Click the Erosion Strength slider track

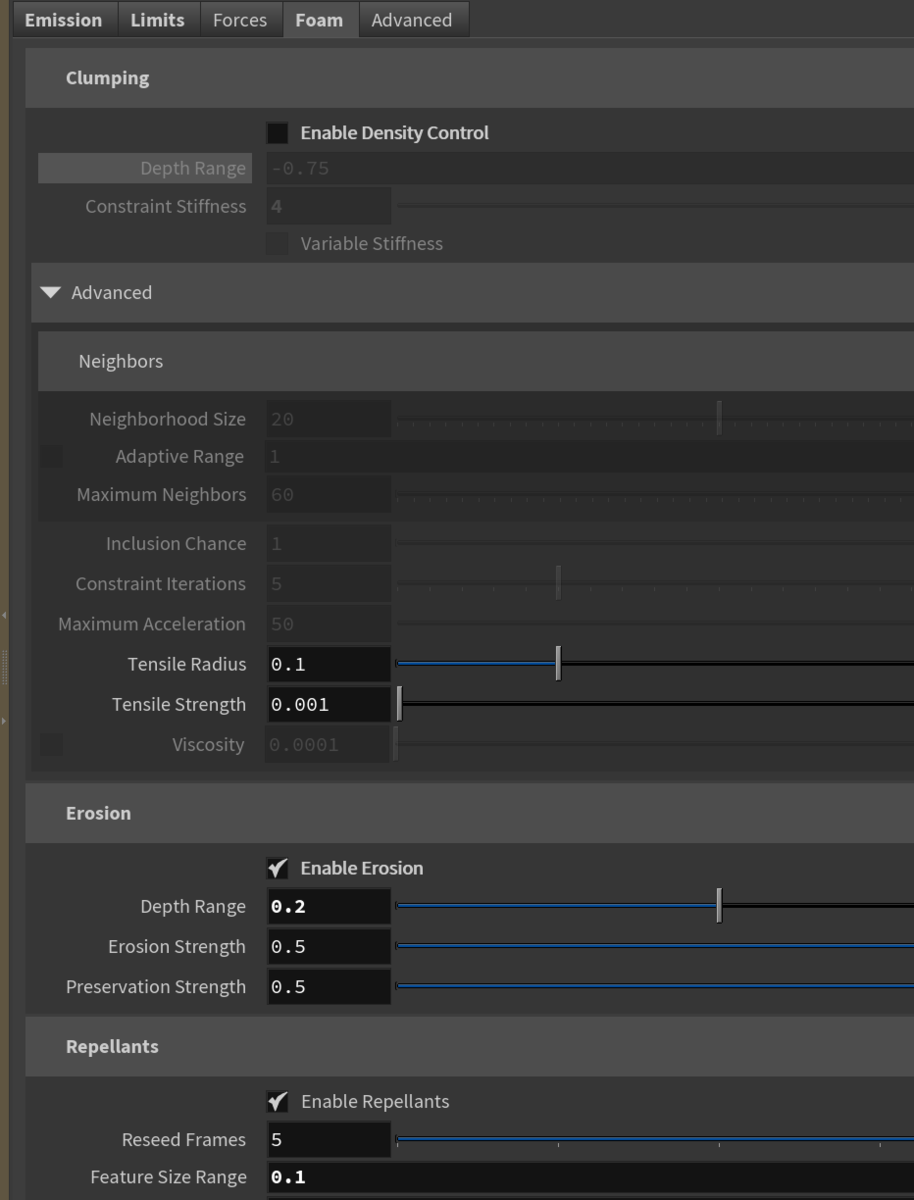point(655,946)
